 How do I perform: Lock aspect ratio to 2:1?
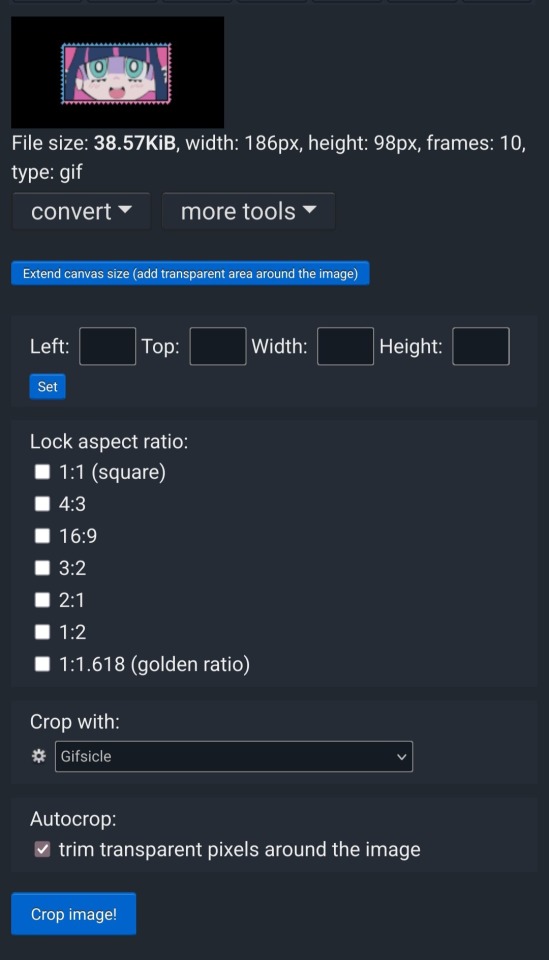[x=42, y=599]
